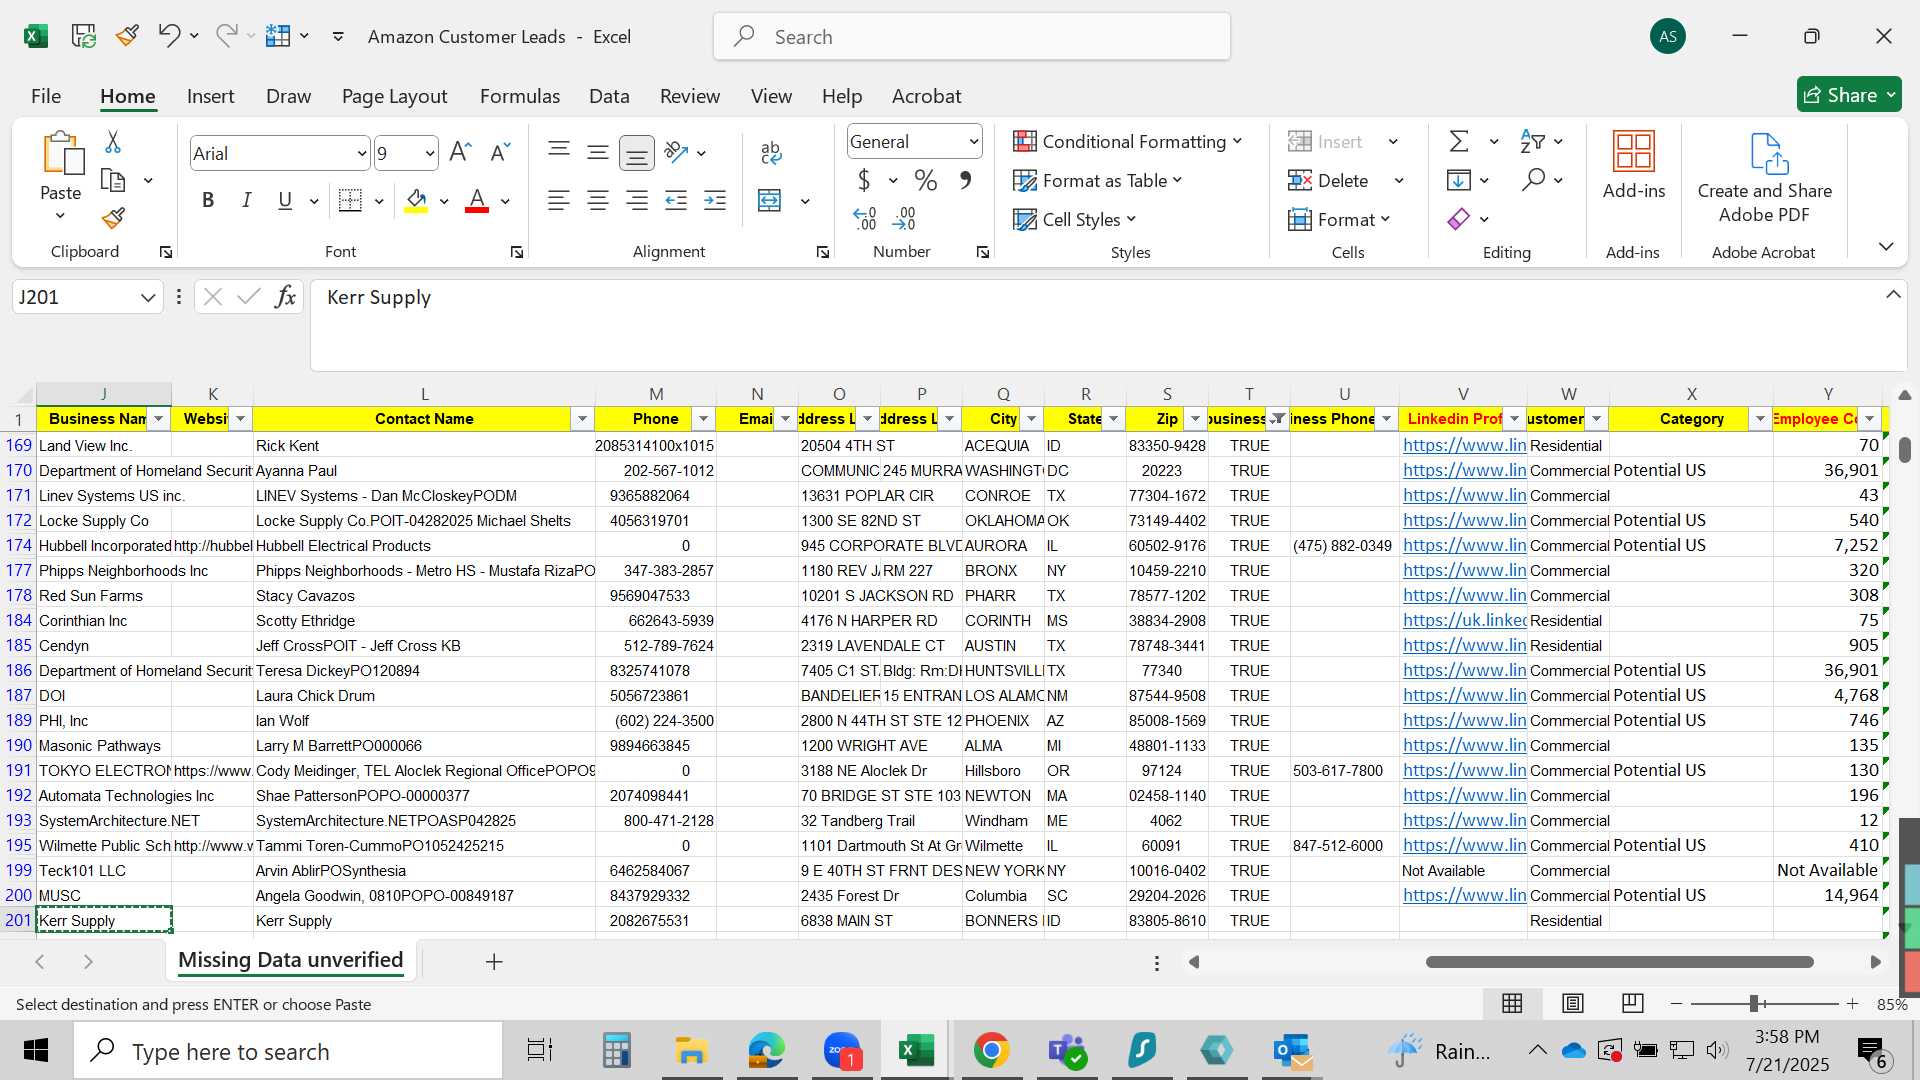The width and height of the screenshot is (1920, 1080).
Task: Click the Find and Select magnifier icon
Action: 1533,180
